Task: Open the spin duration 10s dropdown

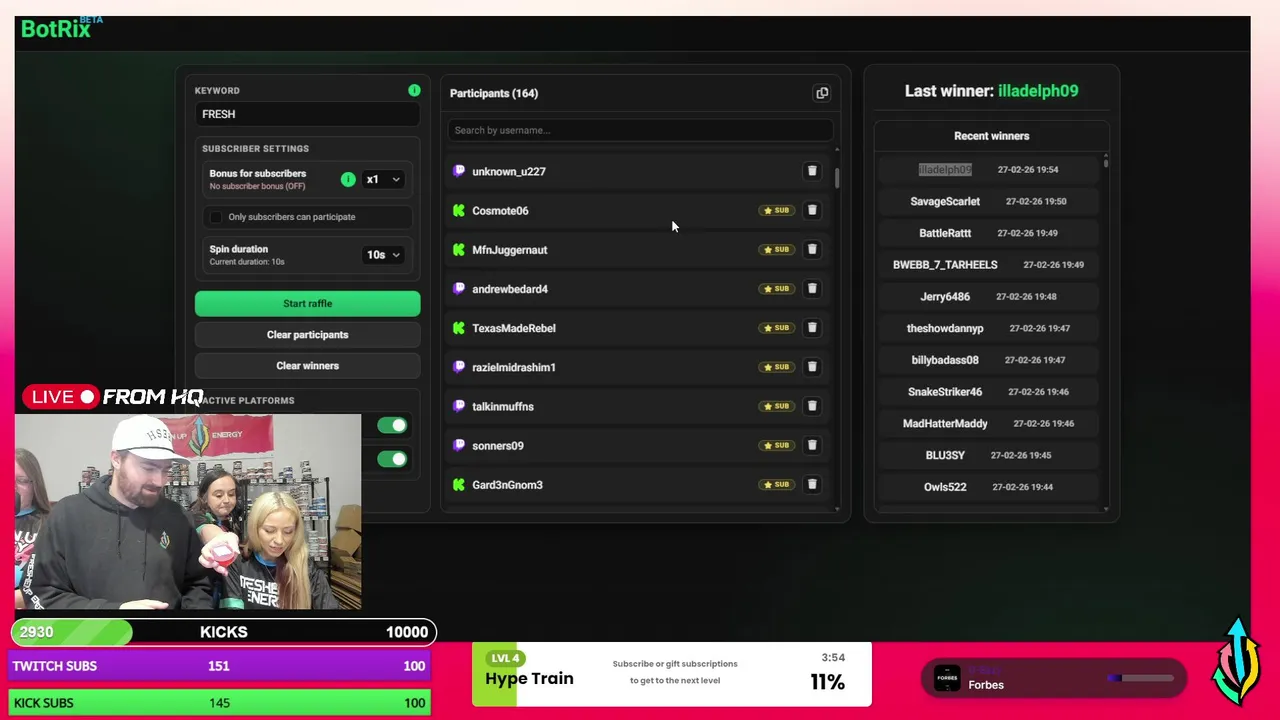Action: 383,255
